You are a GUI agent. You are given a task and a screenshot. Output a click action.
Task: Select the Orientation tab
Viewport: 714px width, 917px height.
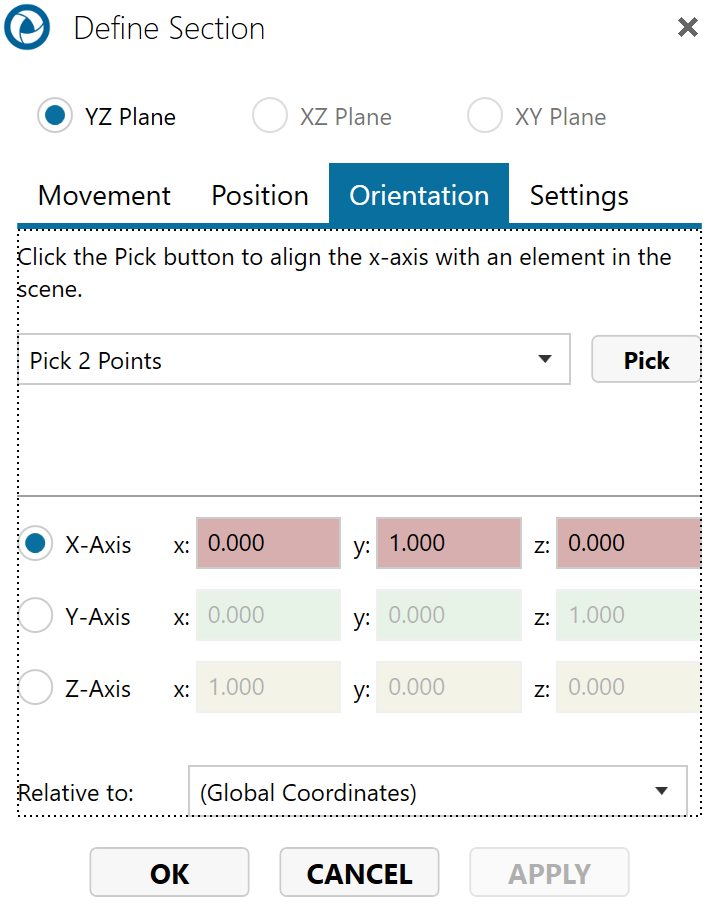419,195
